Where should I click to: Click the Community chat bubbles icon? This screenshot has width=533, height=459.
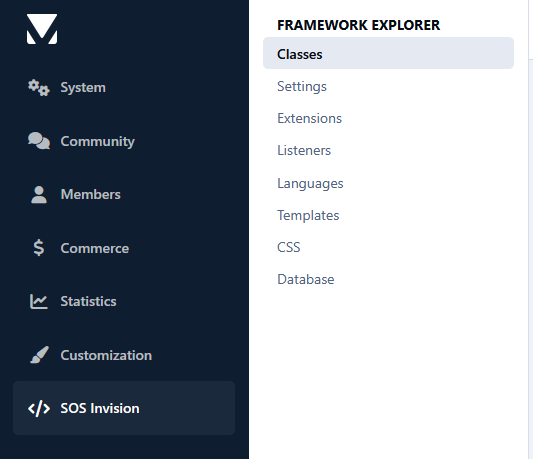pos(39,141)
